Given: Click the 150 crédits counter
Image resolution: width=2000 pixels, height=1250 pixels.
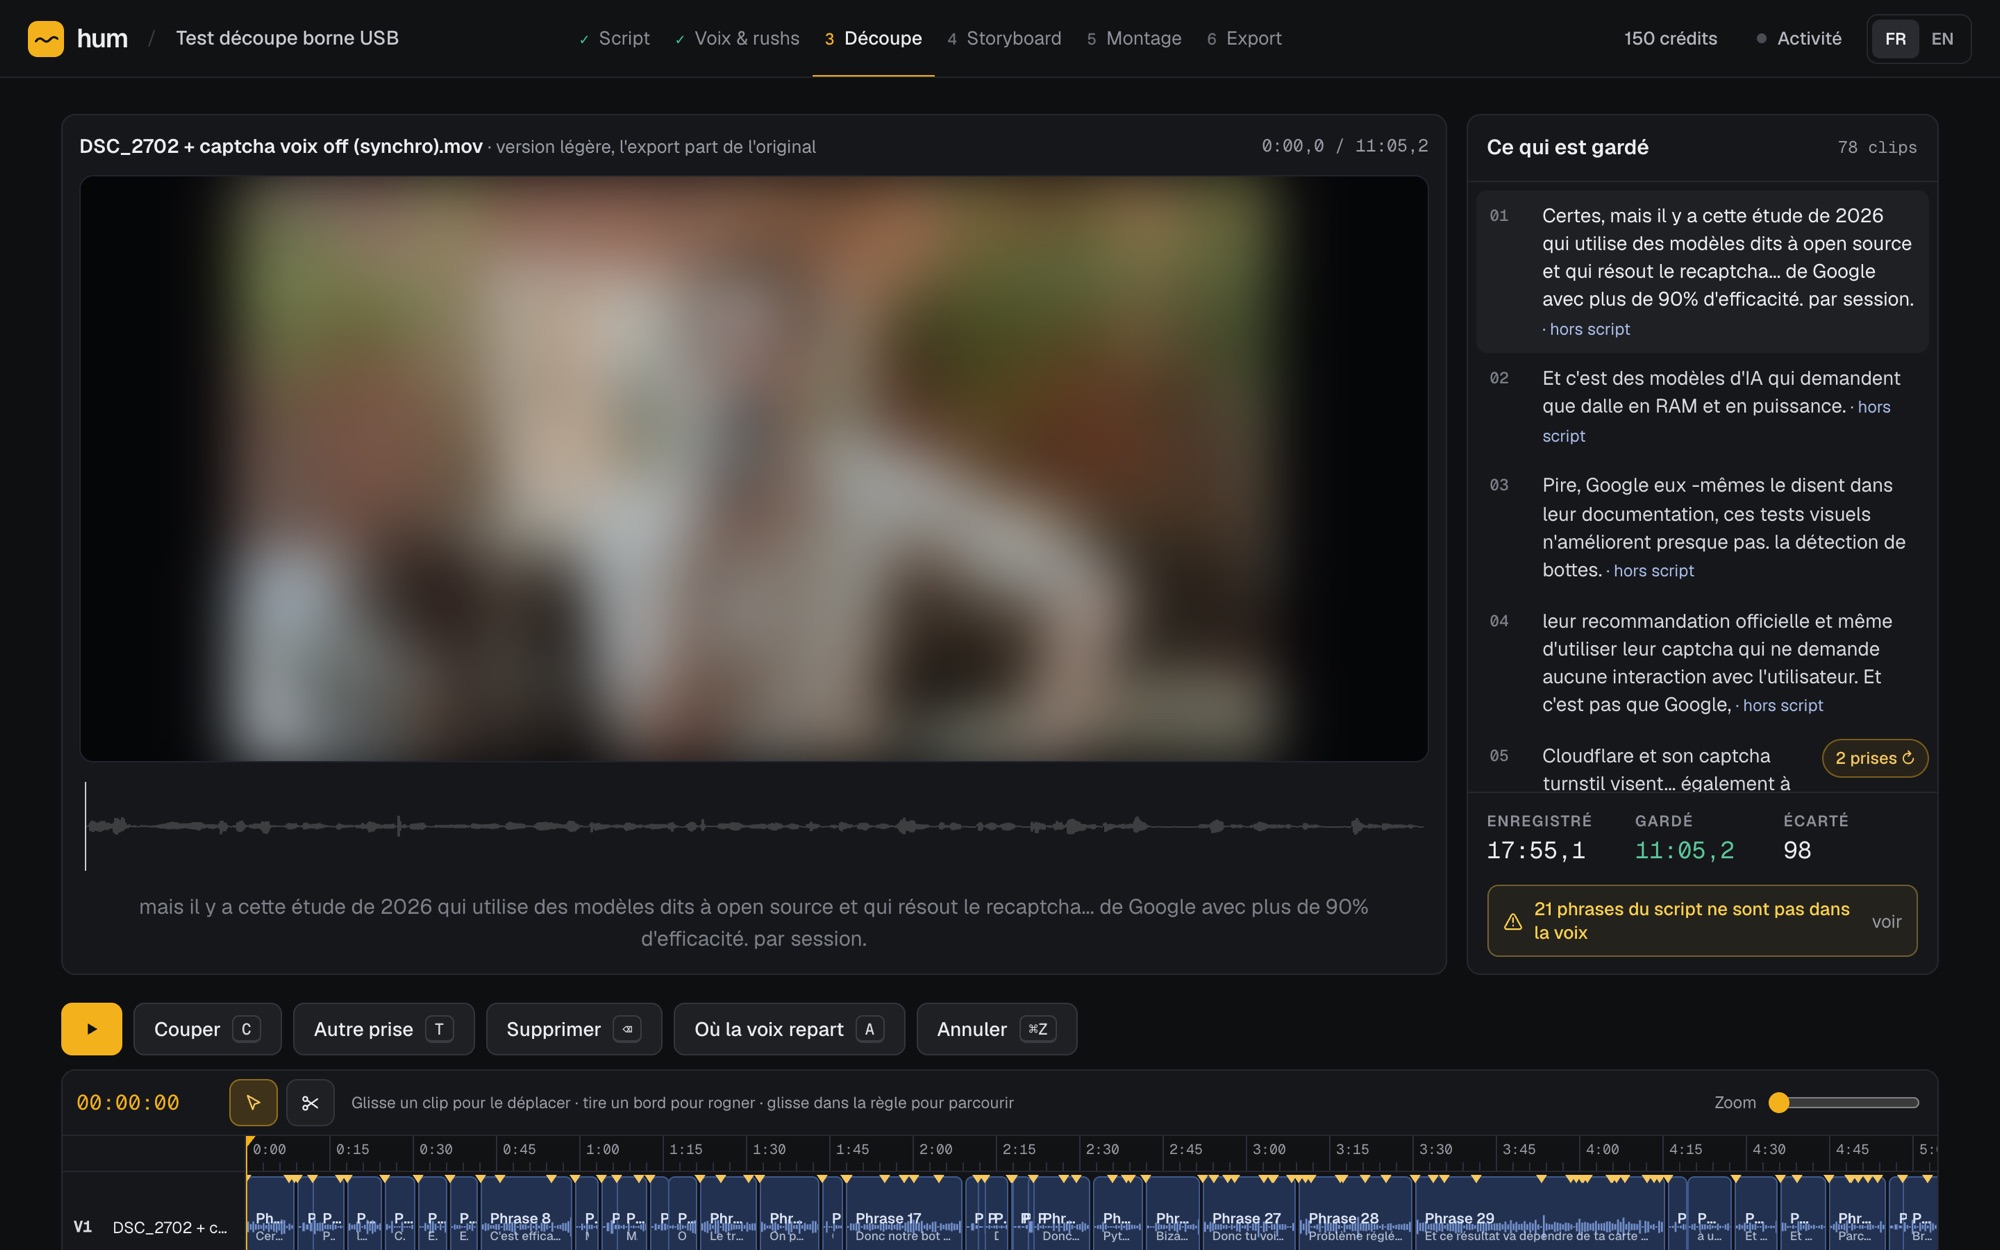Looking at the screenshot, I should pyautogui.click(x=1670, y=38).
